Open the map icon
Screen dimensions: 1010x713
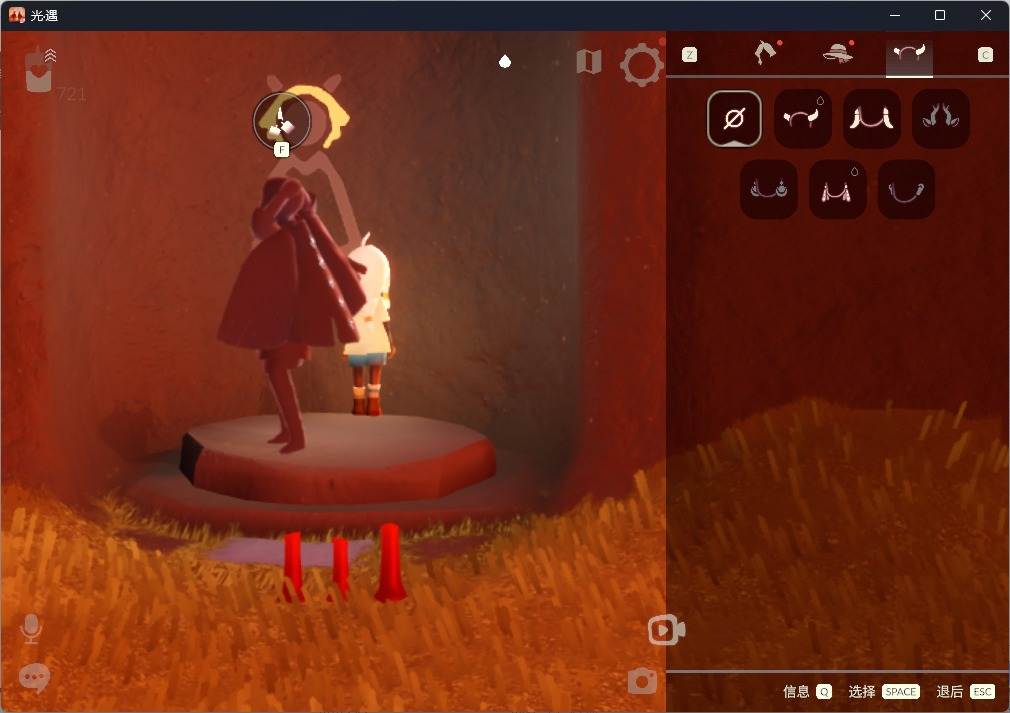click(x=589, y=62)
